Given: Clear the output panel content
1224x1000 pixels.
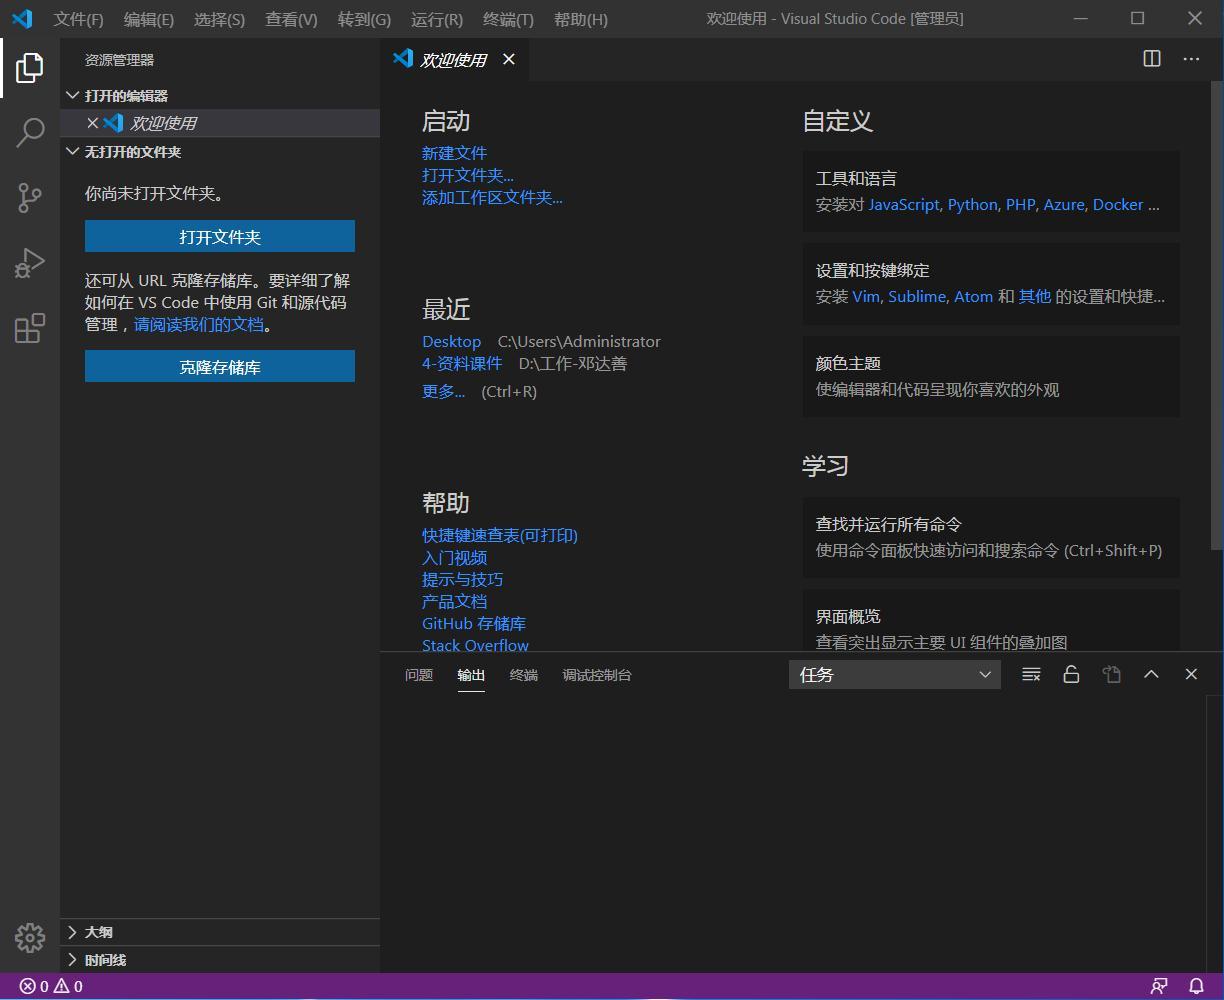Looking at the screenshot, I should [x=1030, y=674].
